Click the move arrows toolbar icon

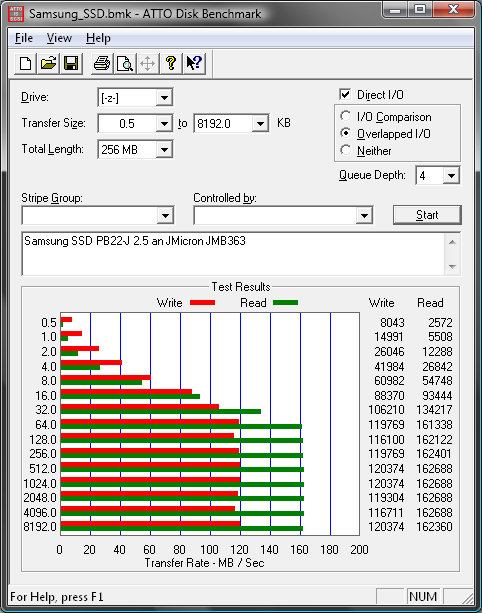[147, 63]
